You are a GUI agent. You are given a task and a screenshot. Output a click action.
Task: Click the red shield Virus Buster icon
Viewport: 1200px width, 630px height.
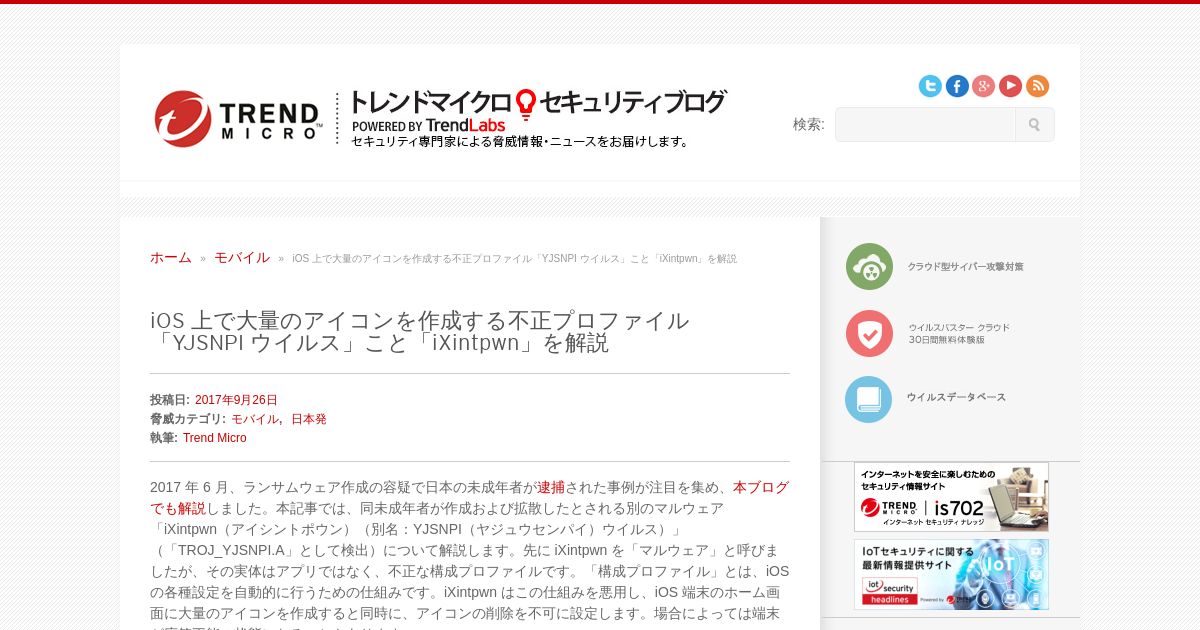coord(869,333)
